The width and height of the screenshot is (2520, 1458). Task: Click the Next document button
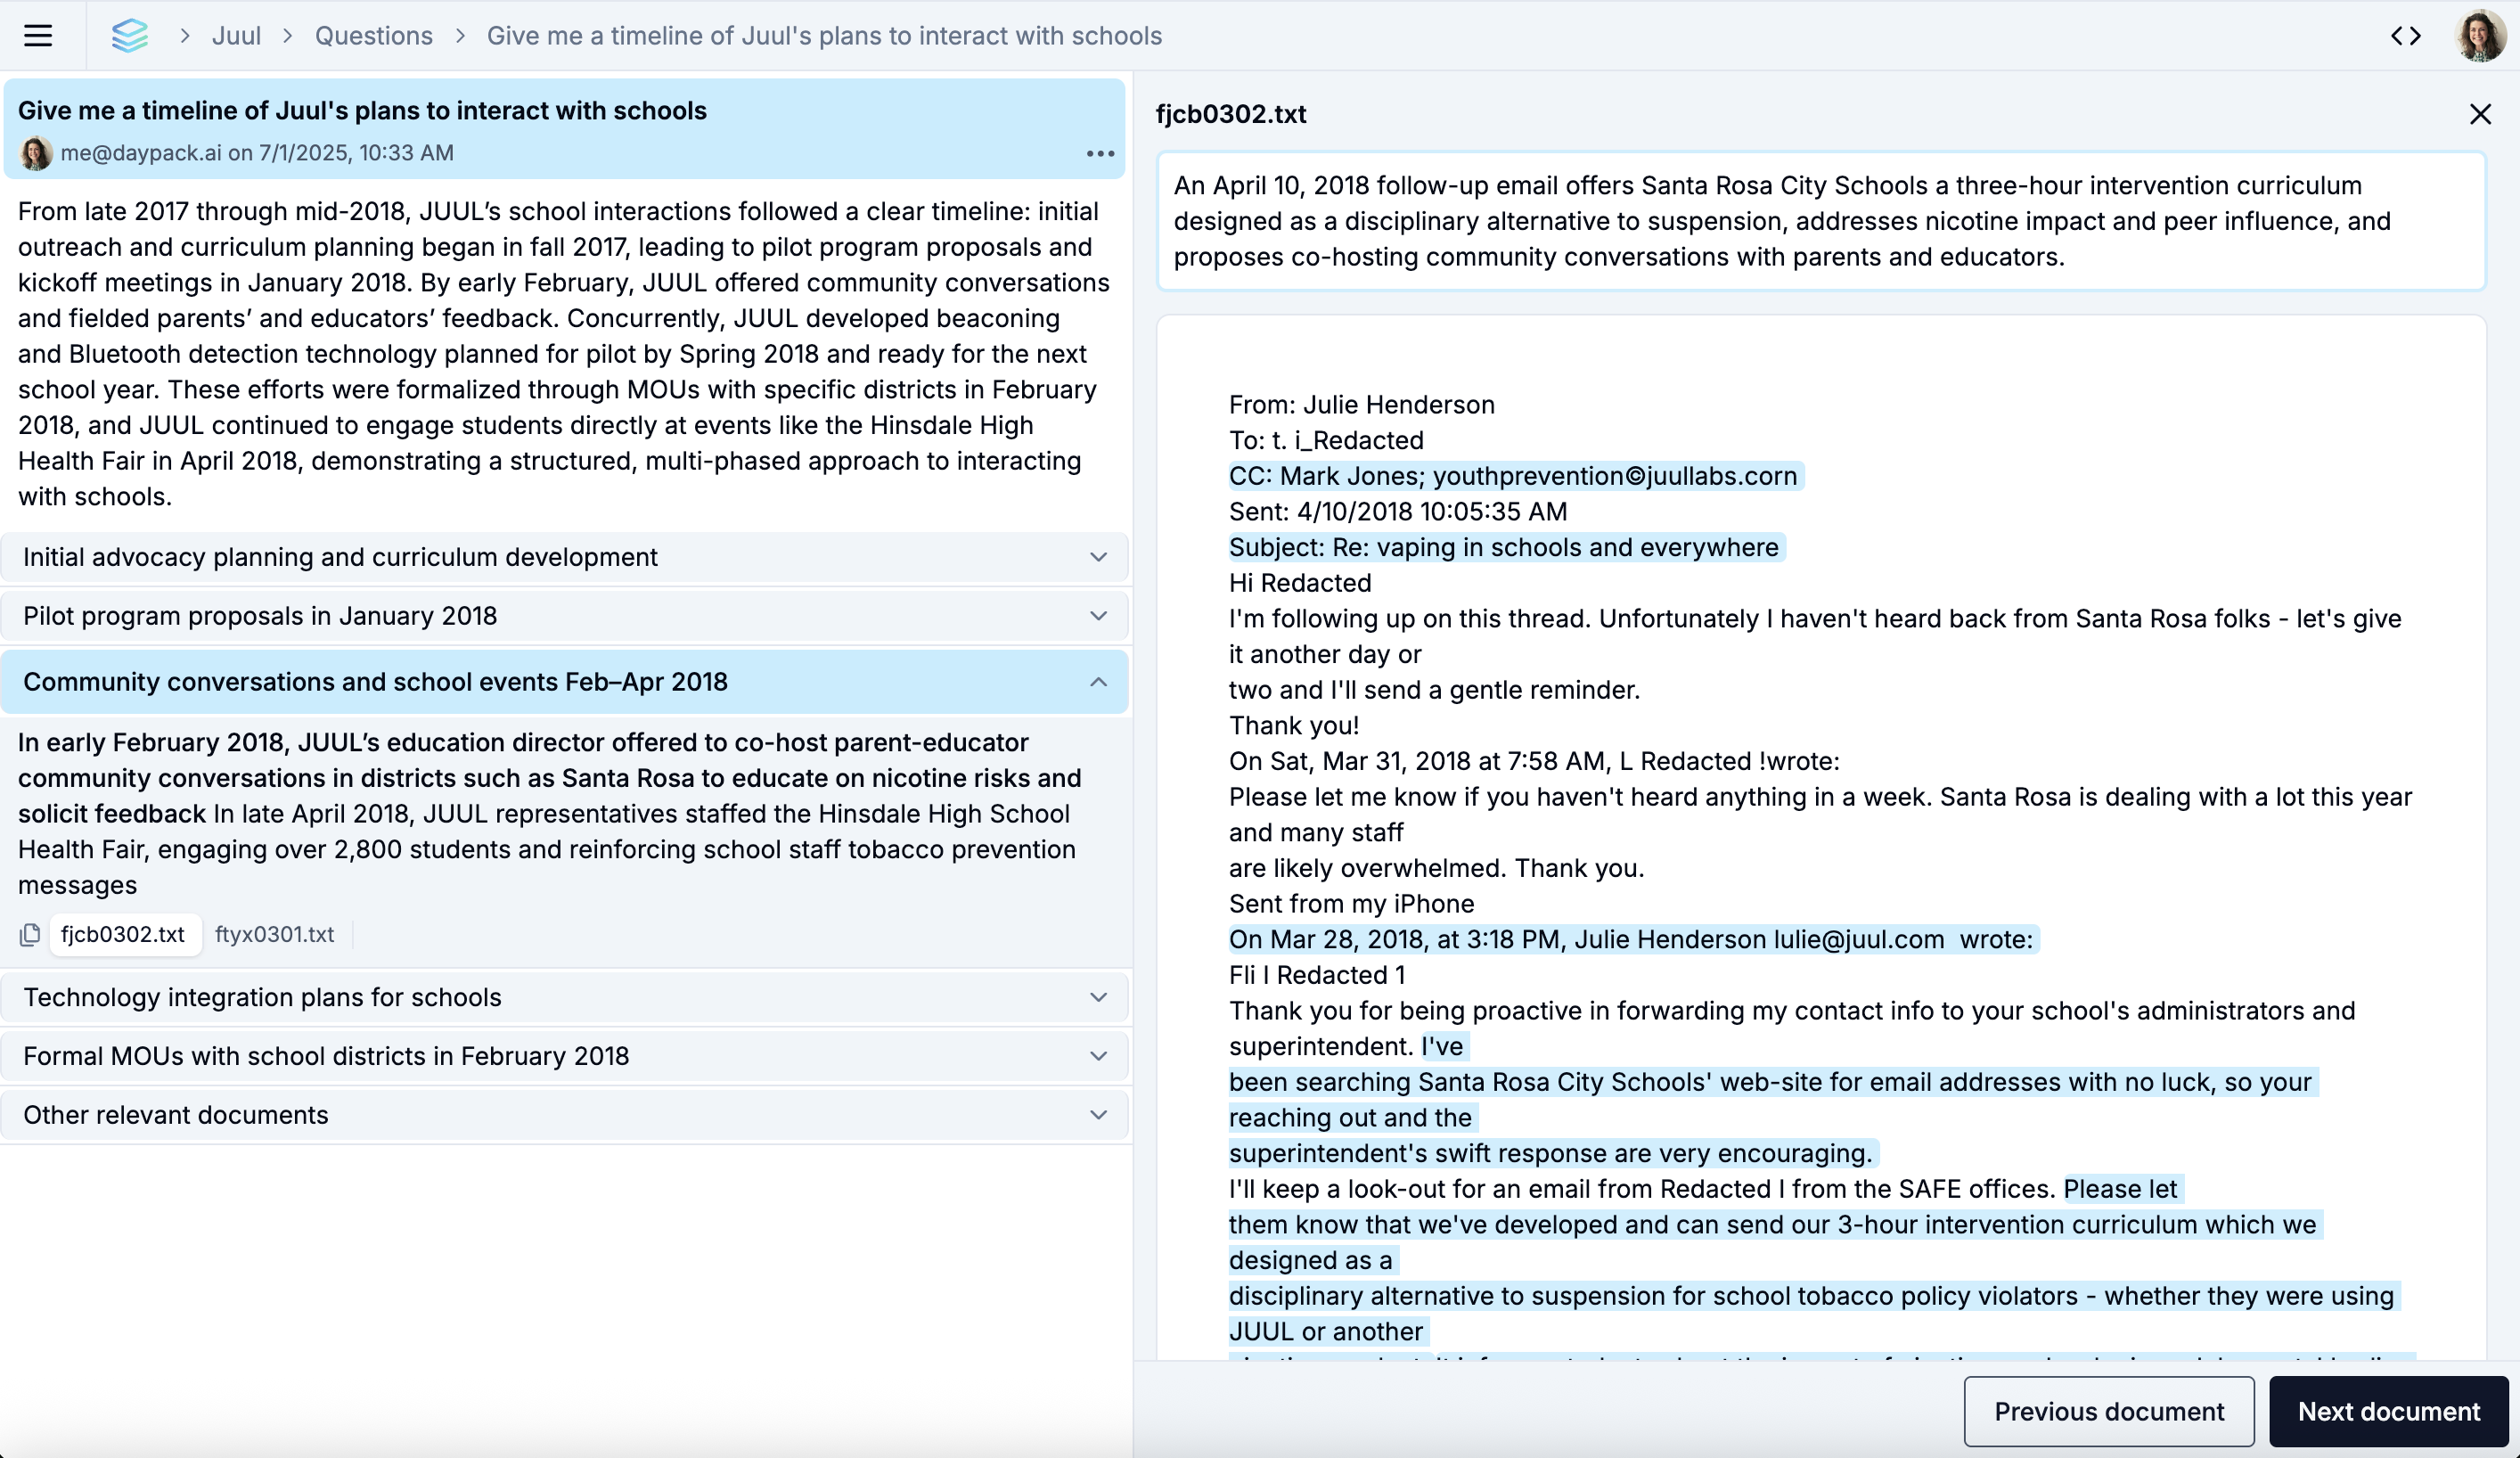(2388, 1411)
